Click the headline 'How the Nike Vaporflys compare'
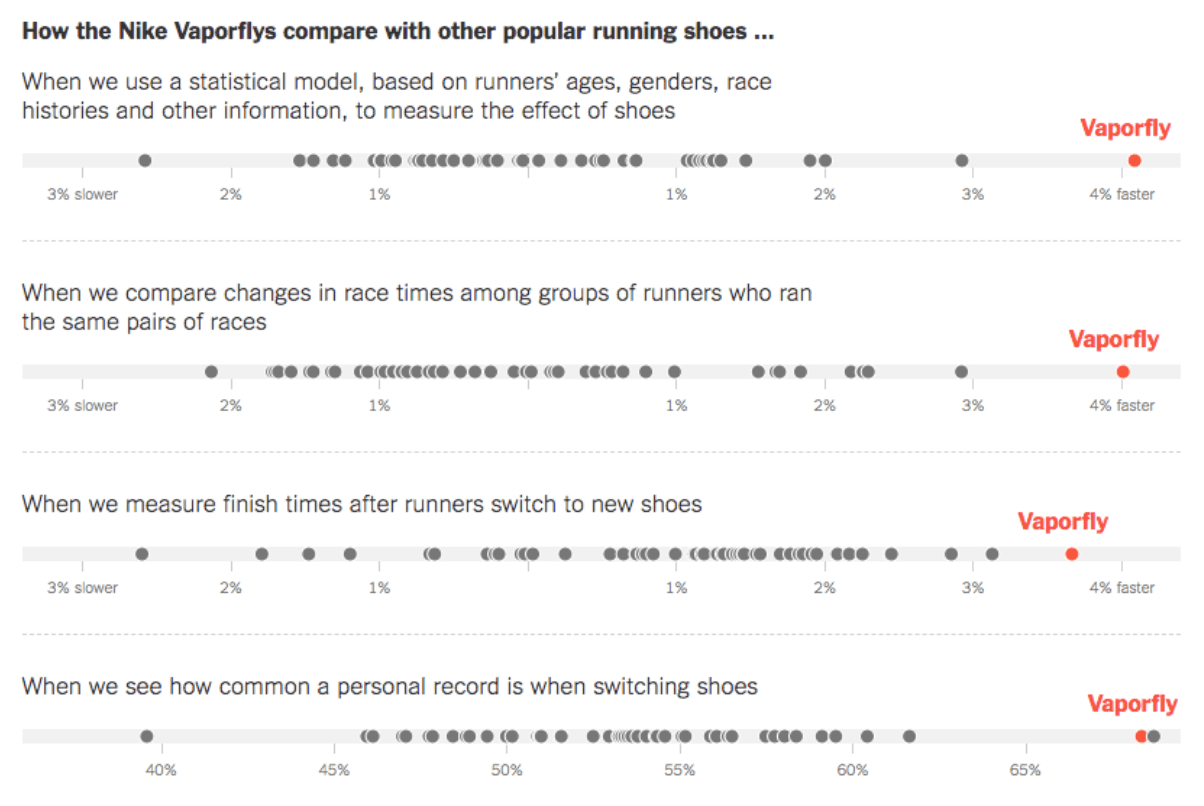Screen dimensions: 1204x806 point(397,31)
